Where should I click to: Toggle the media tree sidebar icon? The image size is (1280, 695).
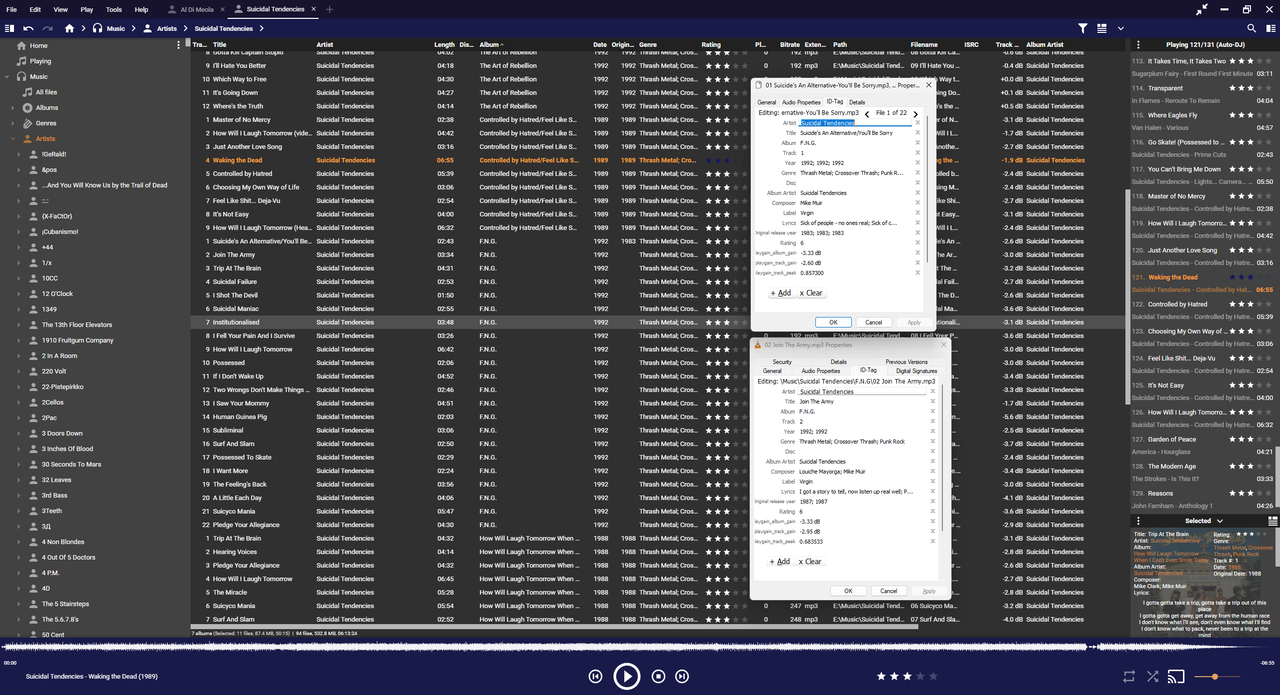click(8, 28)
